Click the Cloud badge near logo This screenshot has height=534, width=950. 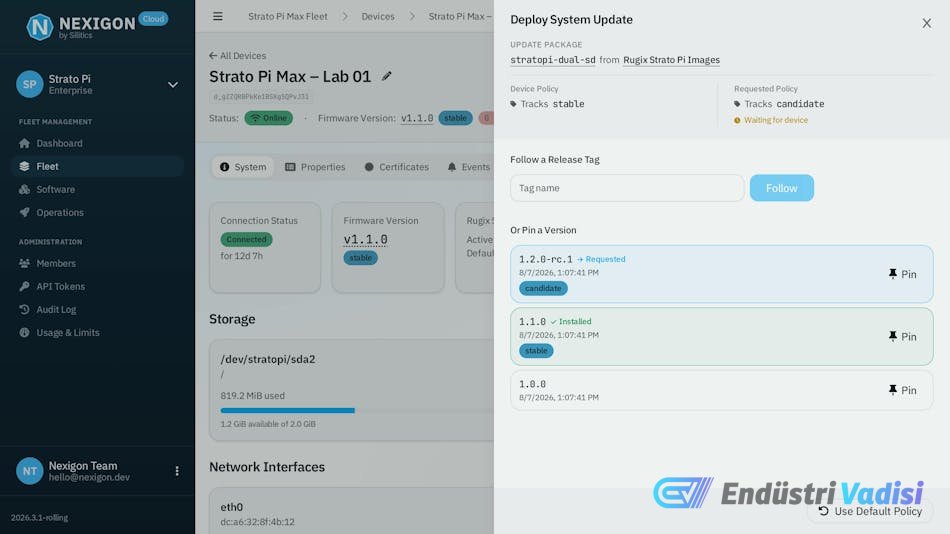coord(153,19)
